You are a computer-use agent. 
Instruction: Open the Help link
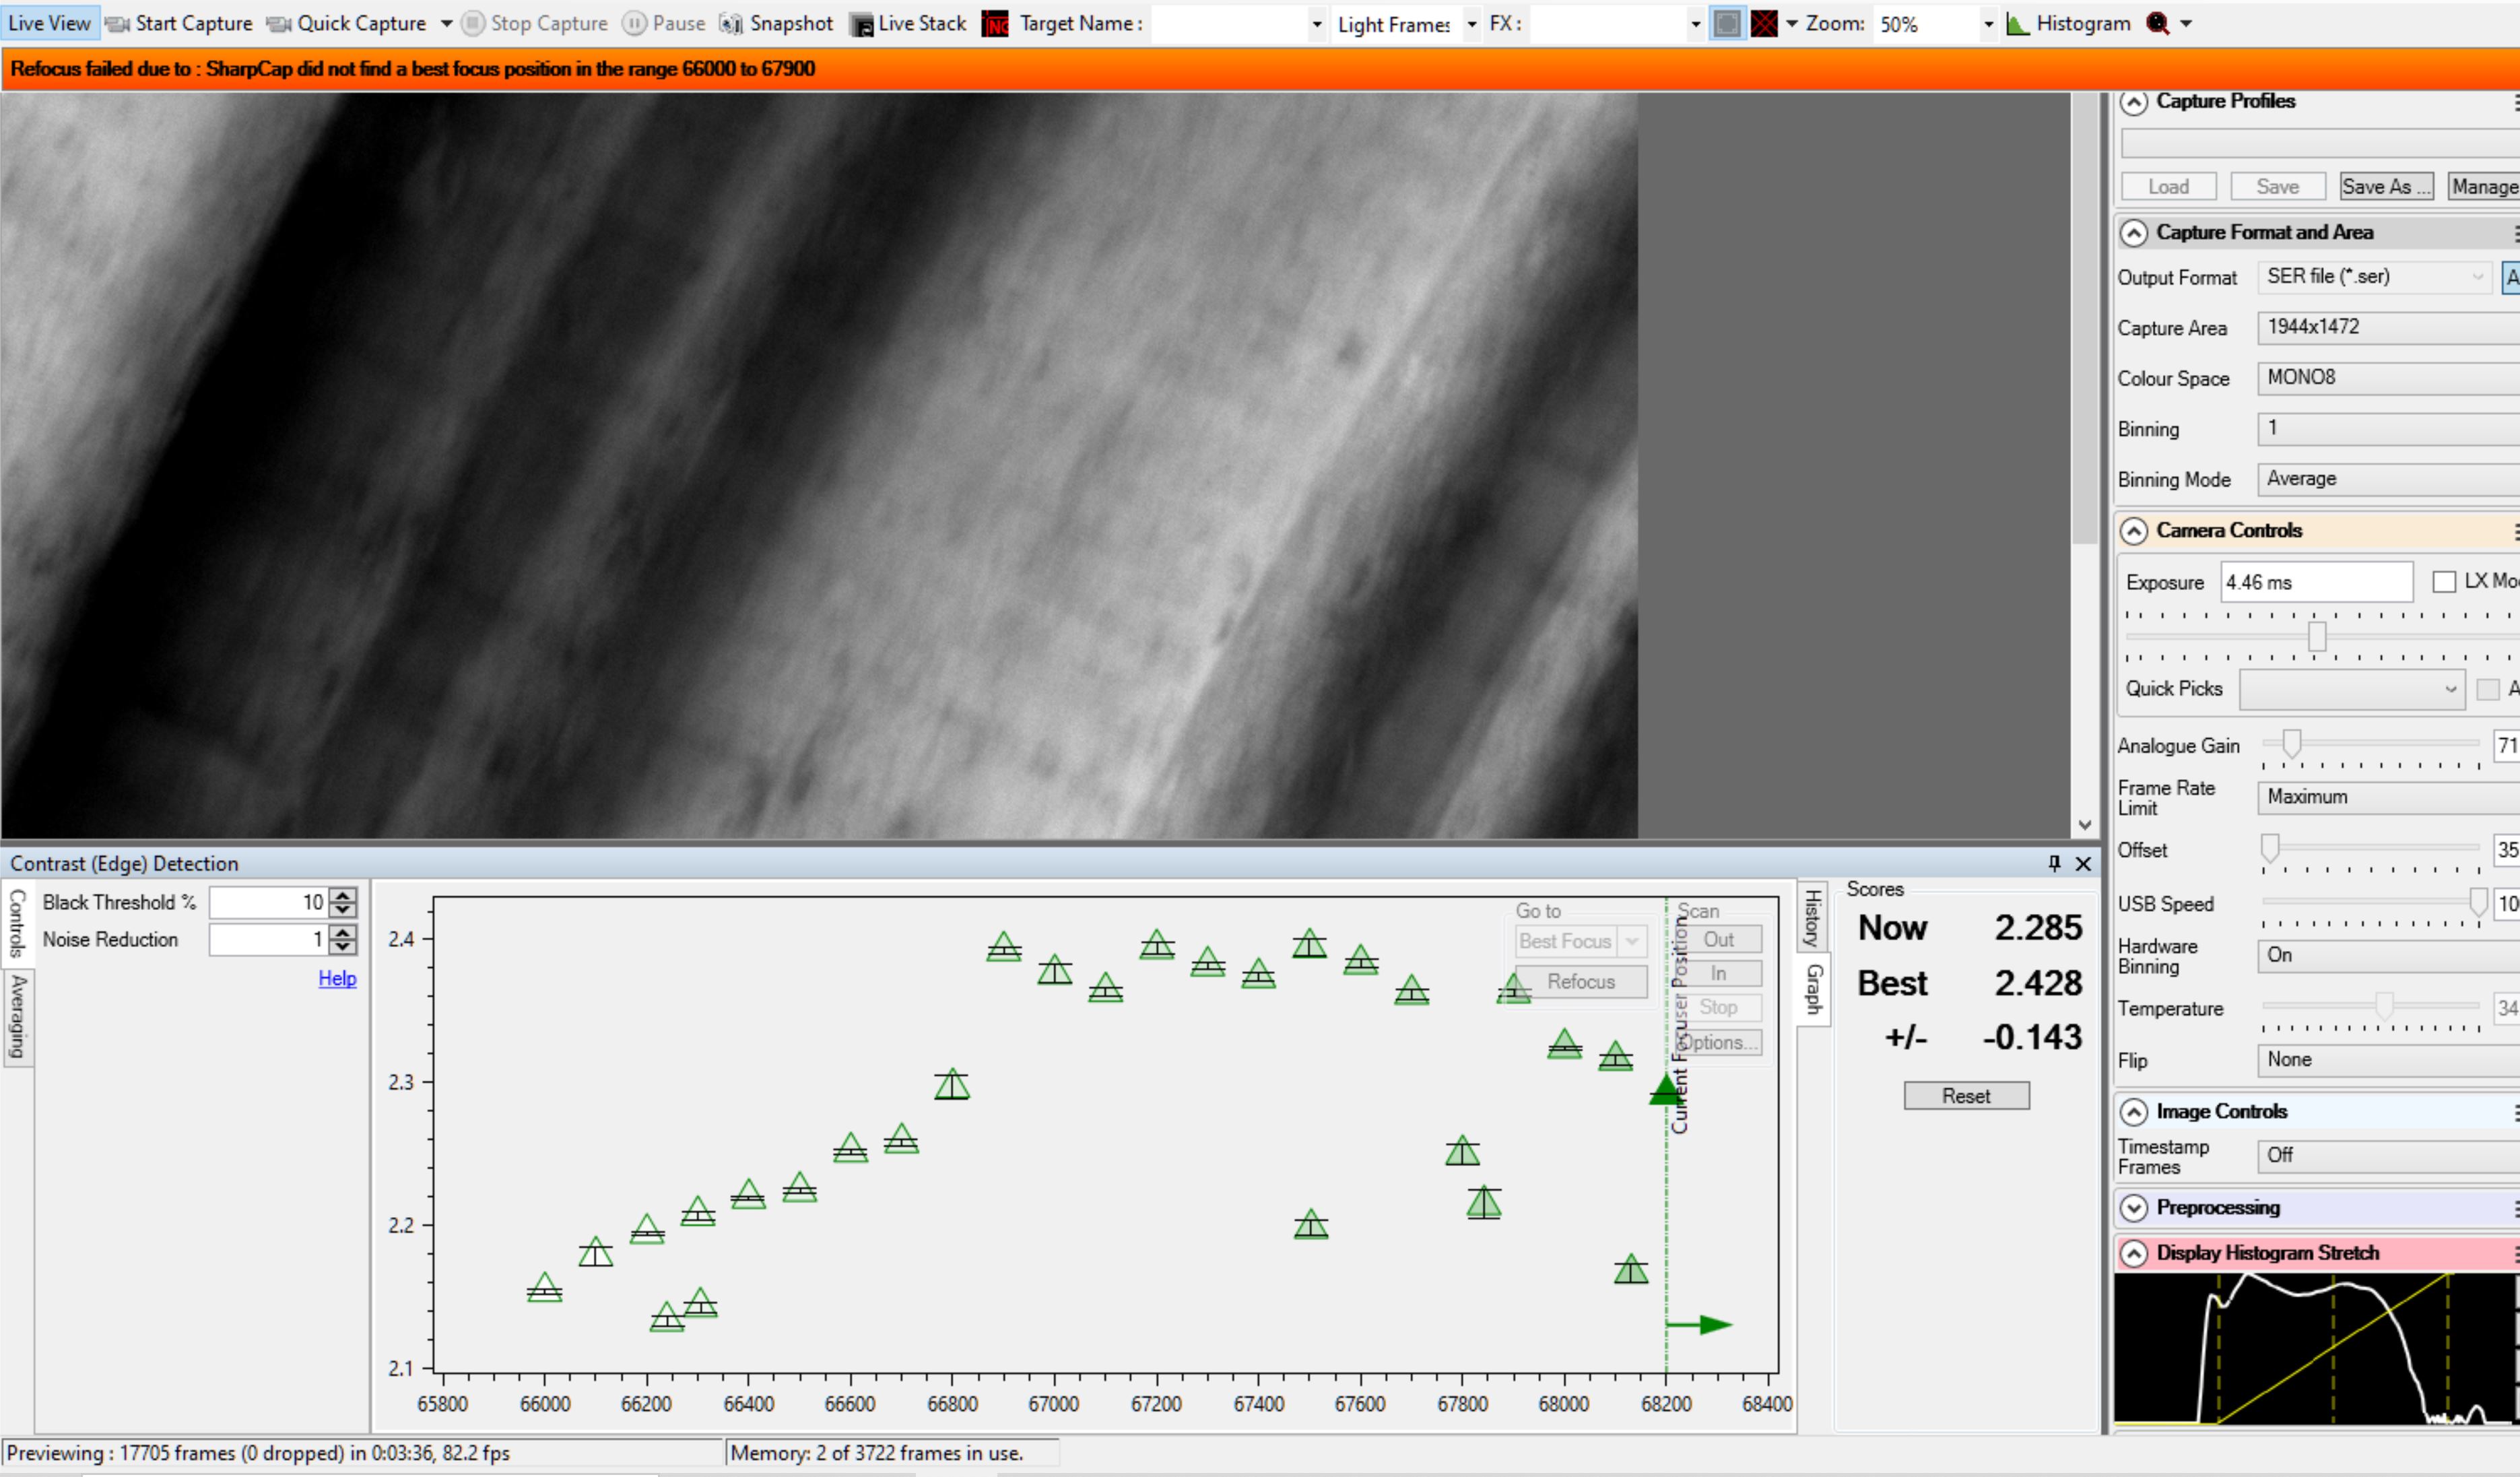point(337,979)
